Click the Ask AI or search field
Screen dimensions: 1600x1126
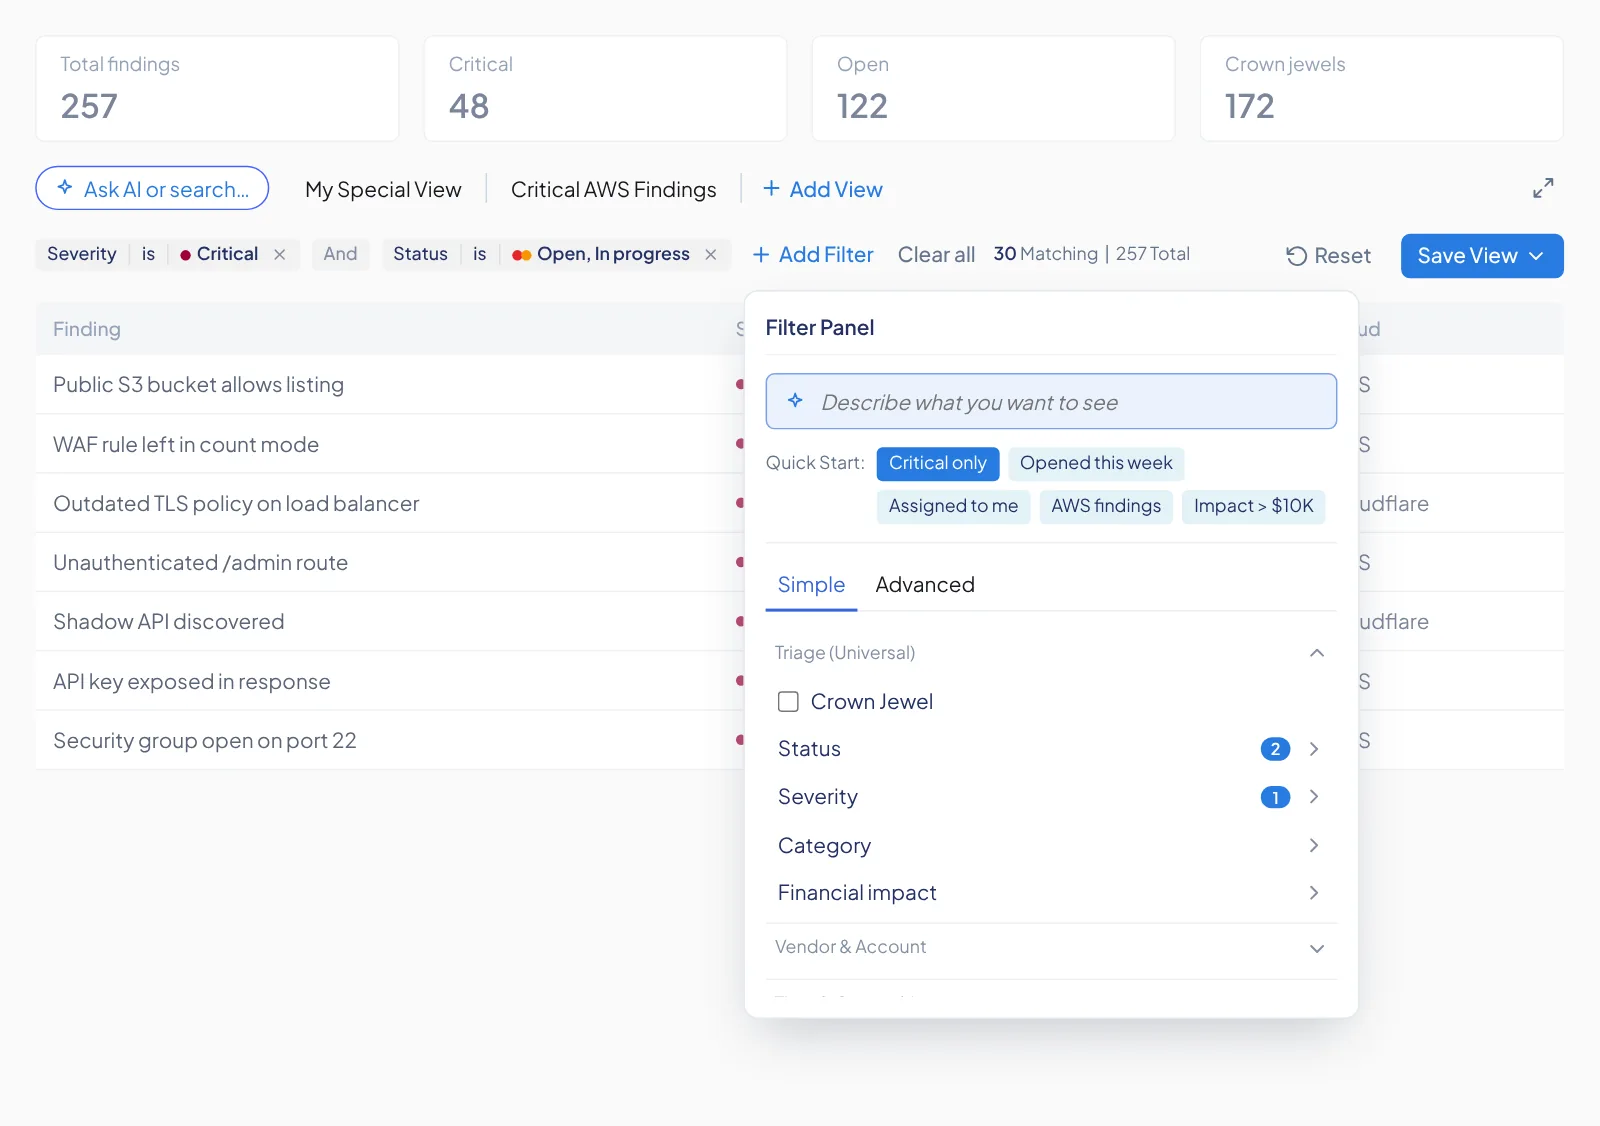pyautogui.click(x=152, y=188)
